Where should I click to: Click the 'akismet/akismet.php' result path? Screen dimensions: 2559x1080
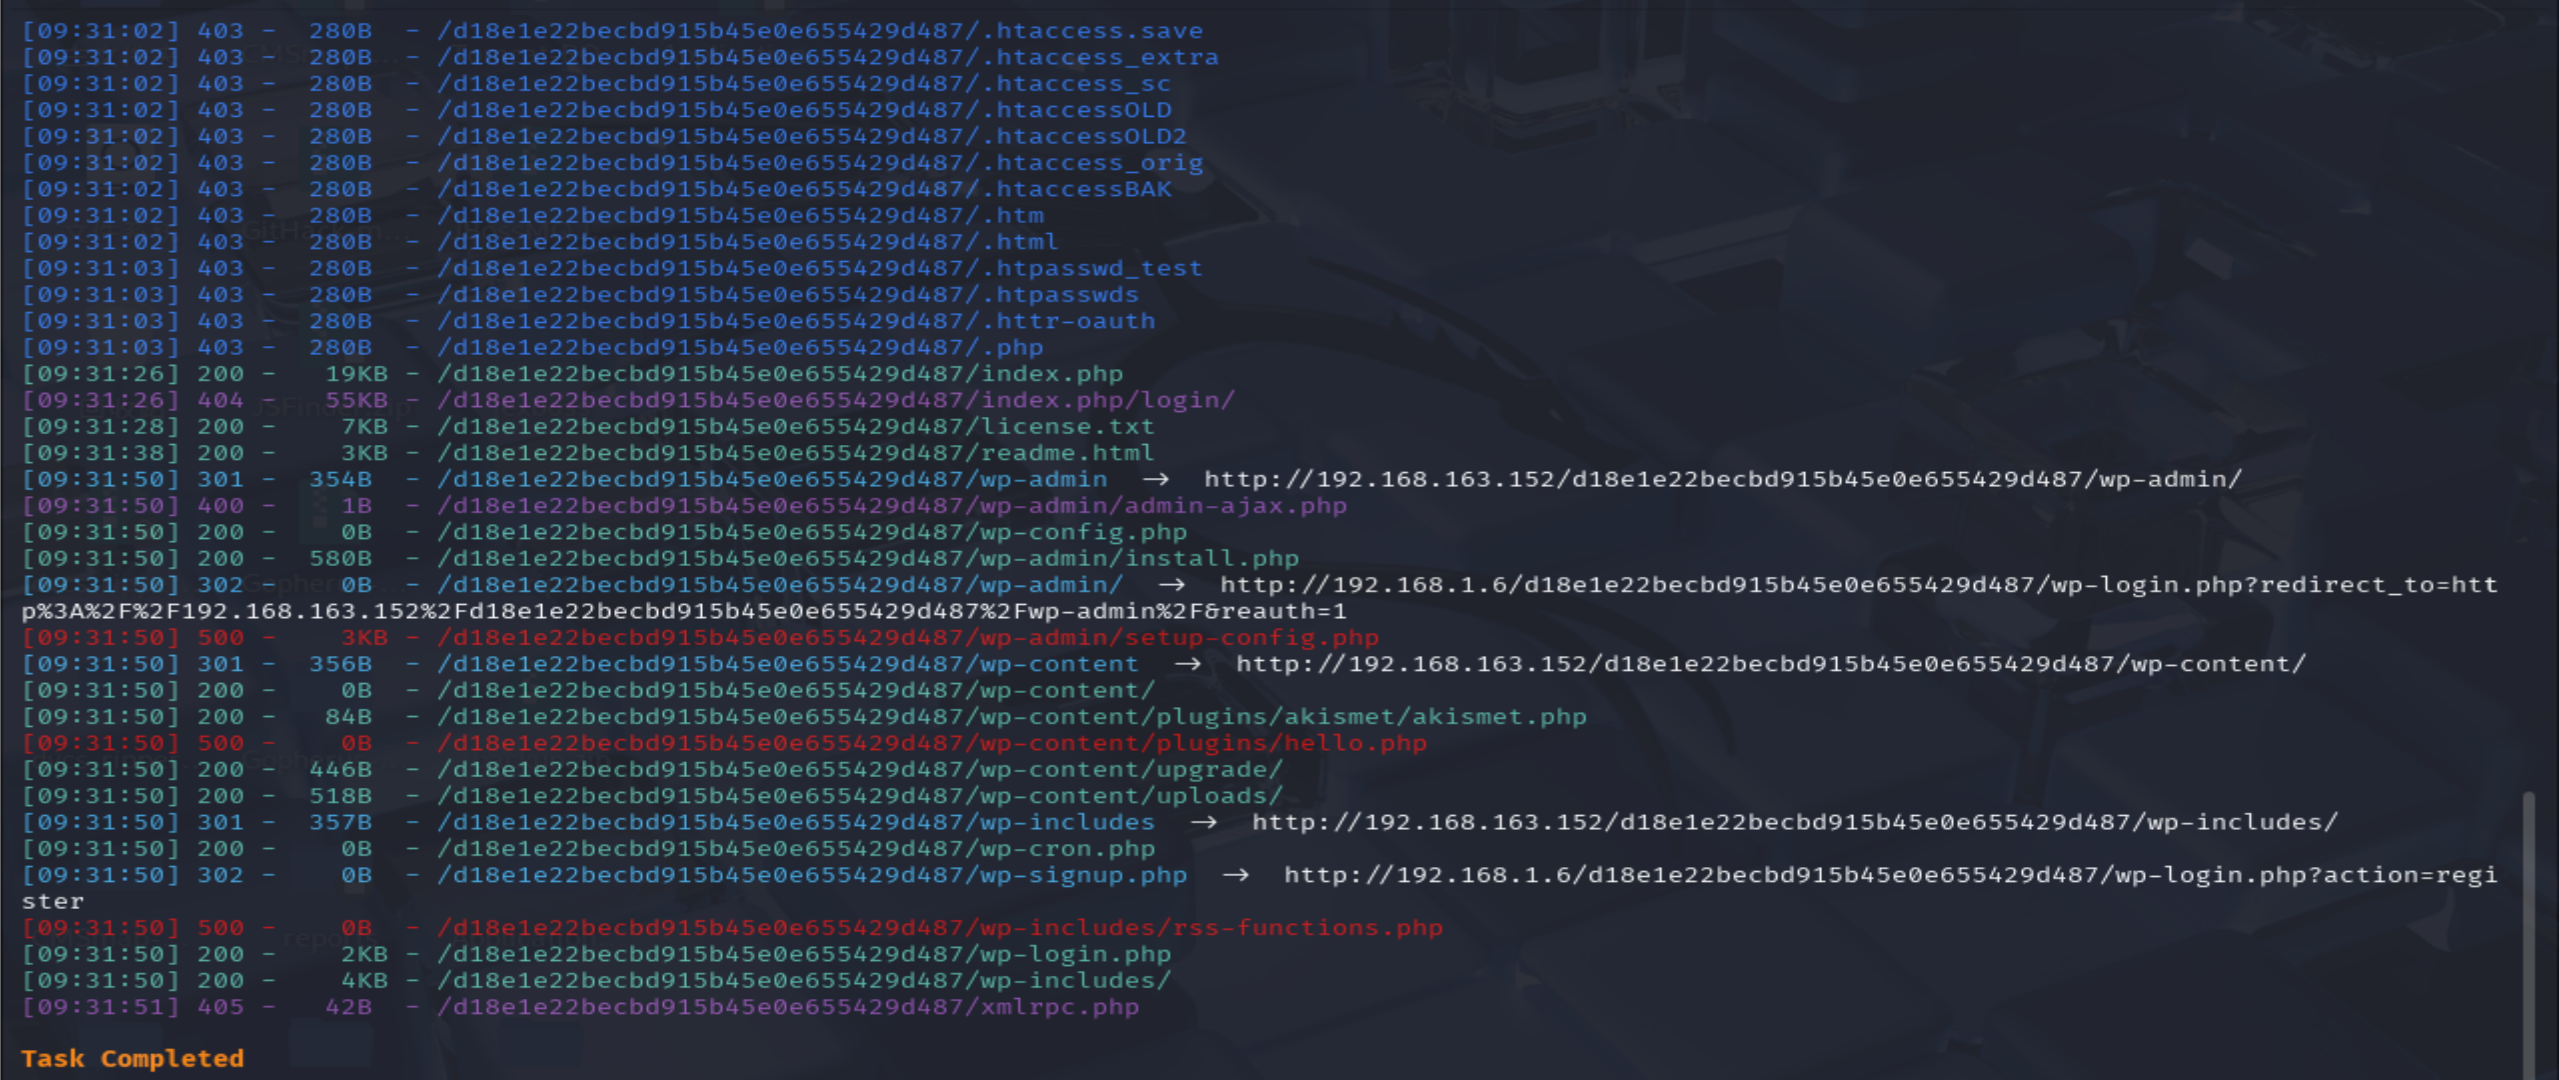(x=1012, y=717)
